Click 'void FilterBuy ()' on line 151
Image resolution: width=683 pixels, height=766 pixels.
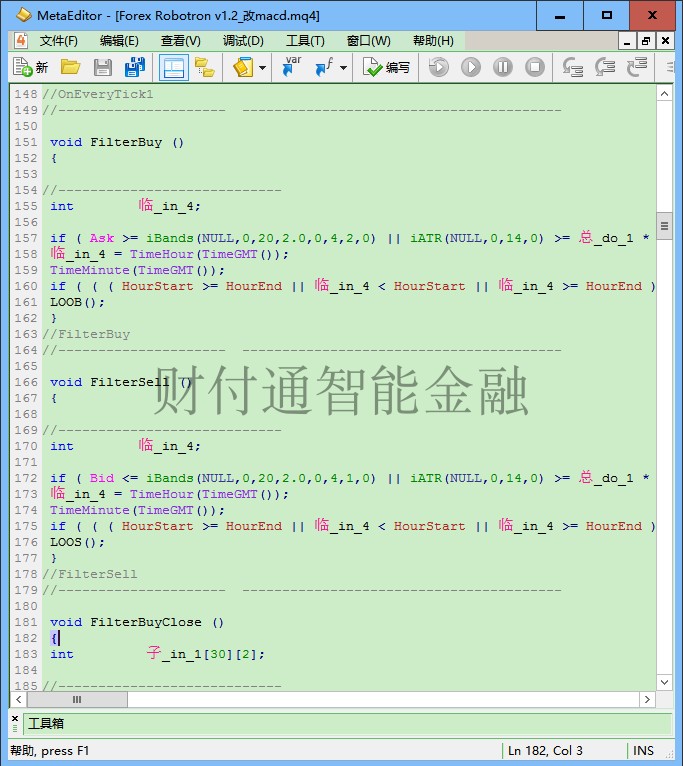click(x=117, y=142)
